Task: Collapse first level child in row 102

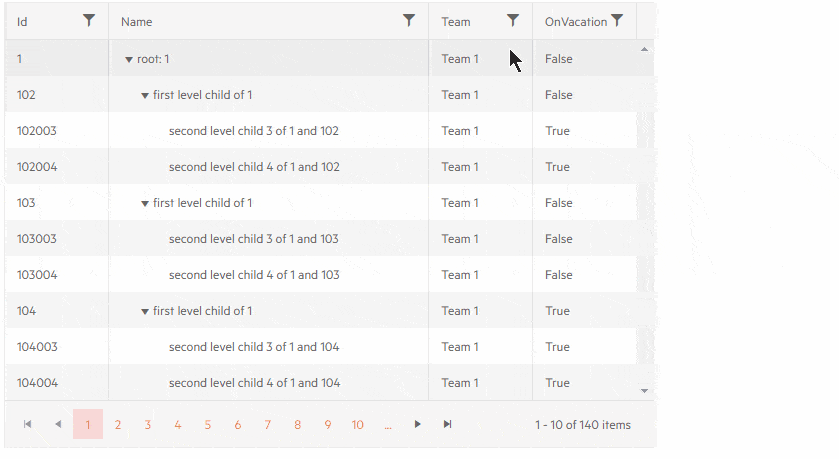Action: click(x=145, y=96)
